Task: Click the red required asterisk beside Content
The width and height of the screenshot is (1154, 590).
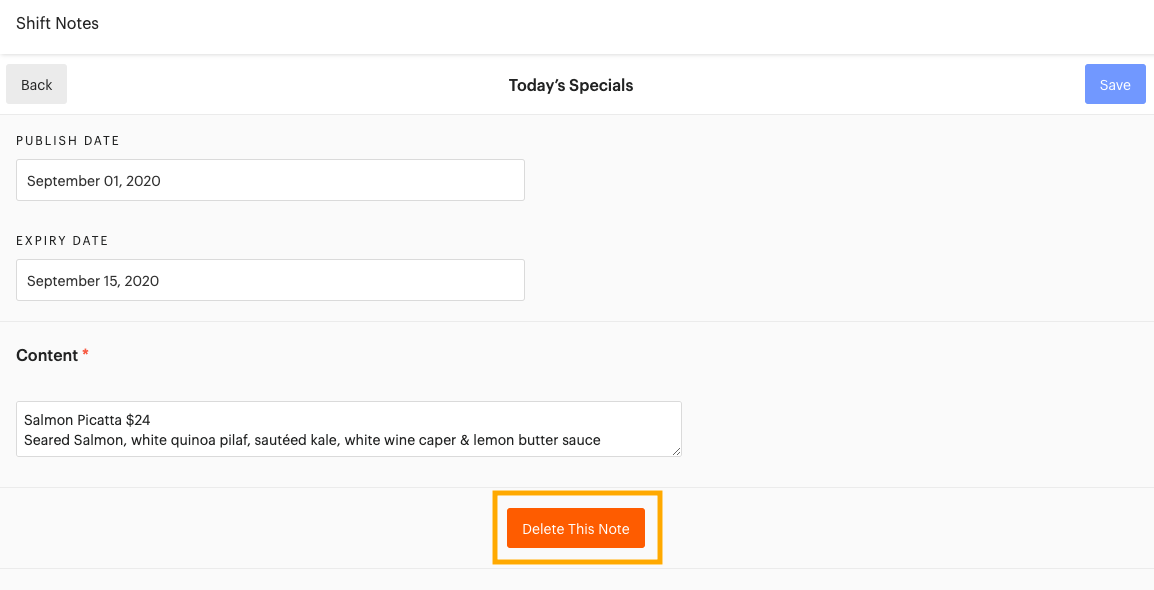Action: pos(85,352)
